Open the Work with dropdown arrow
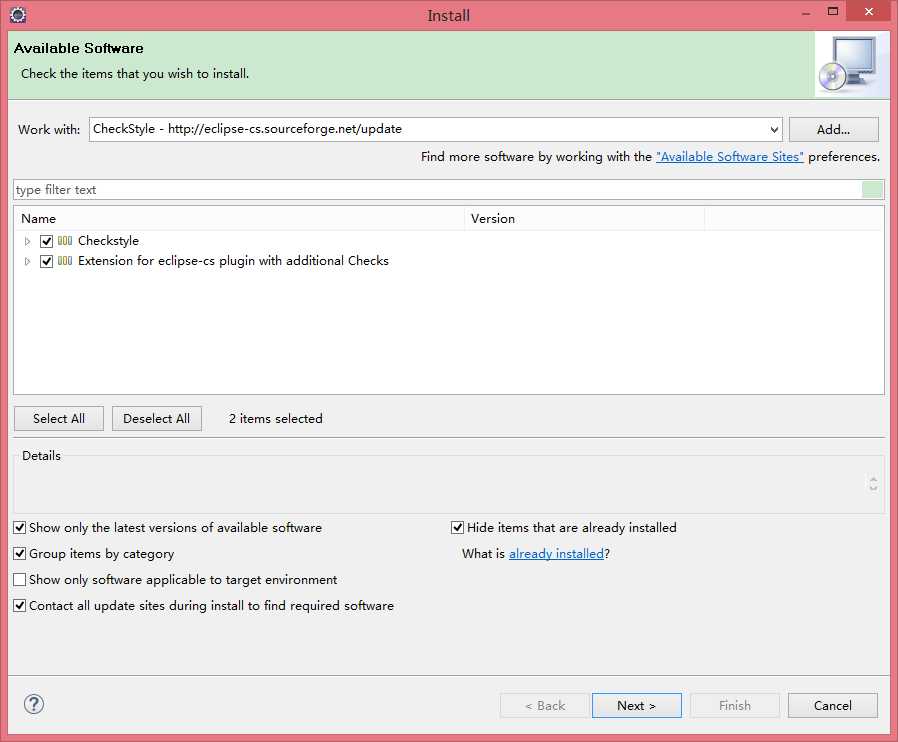The image size is (898, 742). (x=774, y=129)
